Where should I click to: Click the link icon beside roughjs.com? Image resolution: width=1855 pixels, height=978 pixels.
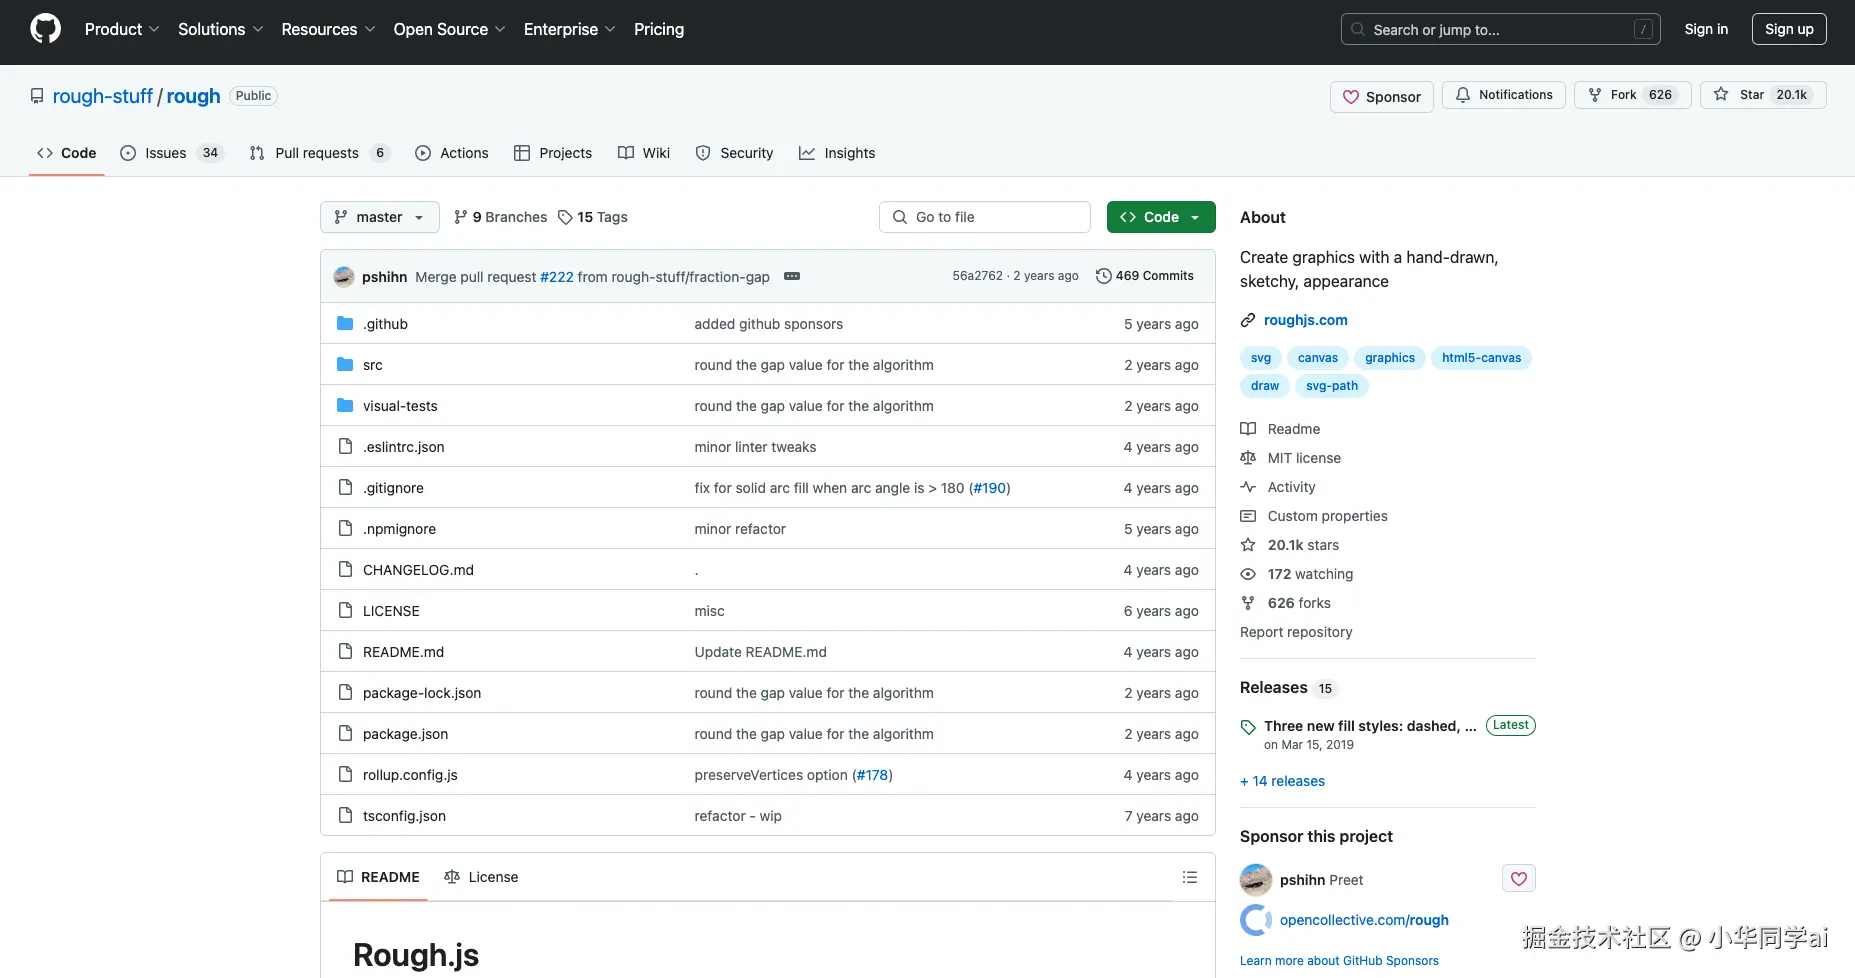[1248, 320]
